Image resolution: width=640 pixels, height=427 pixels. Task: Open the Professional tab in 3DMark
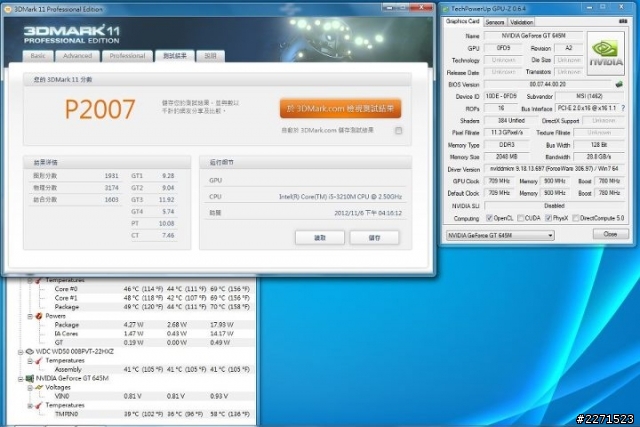coord(127,56)
